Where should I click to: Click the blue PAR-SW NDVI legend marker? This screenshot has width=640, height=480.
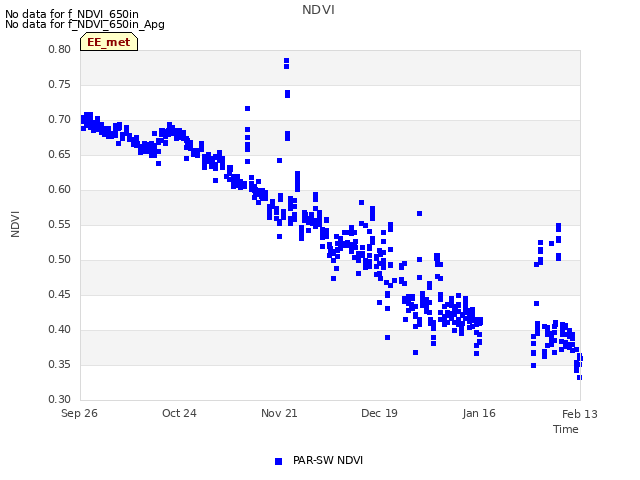[278, 461]
